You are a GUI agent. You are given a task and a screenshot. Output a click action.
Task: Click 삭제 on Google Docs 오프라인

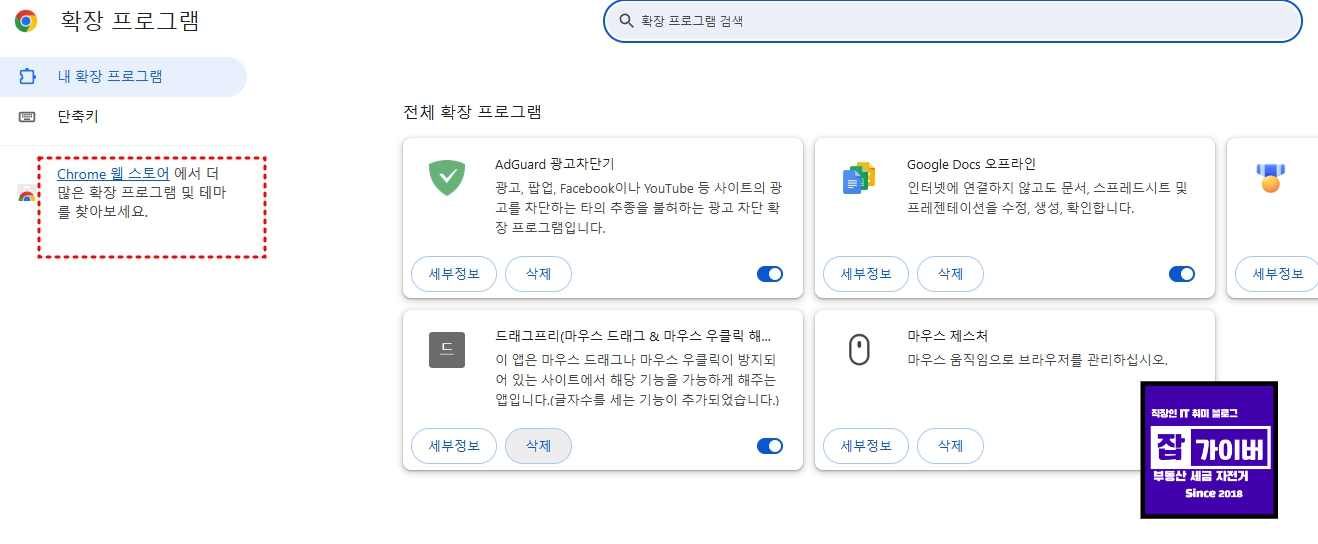950,274
